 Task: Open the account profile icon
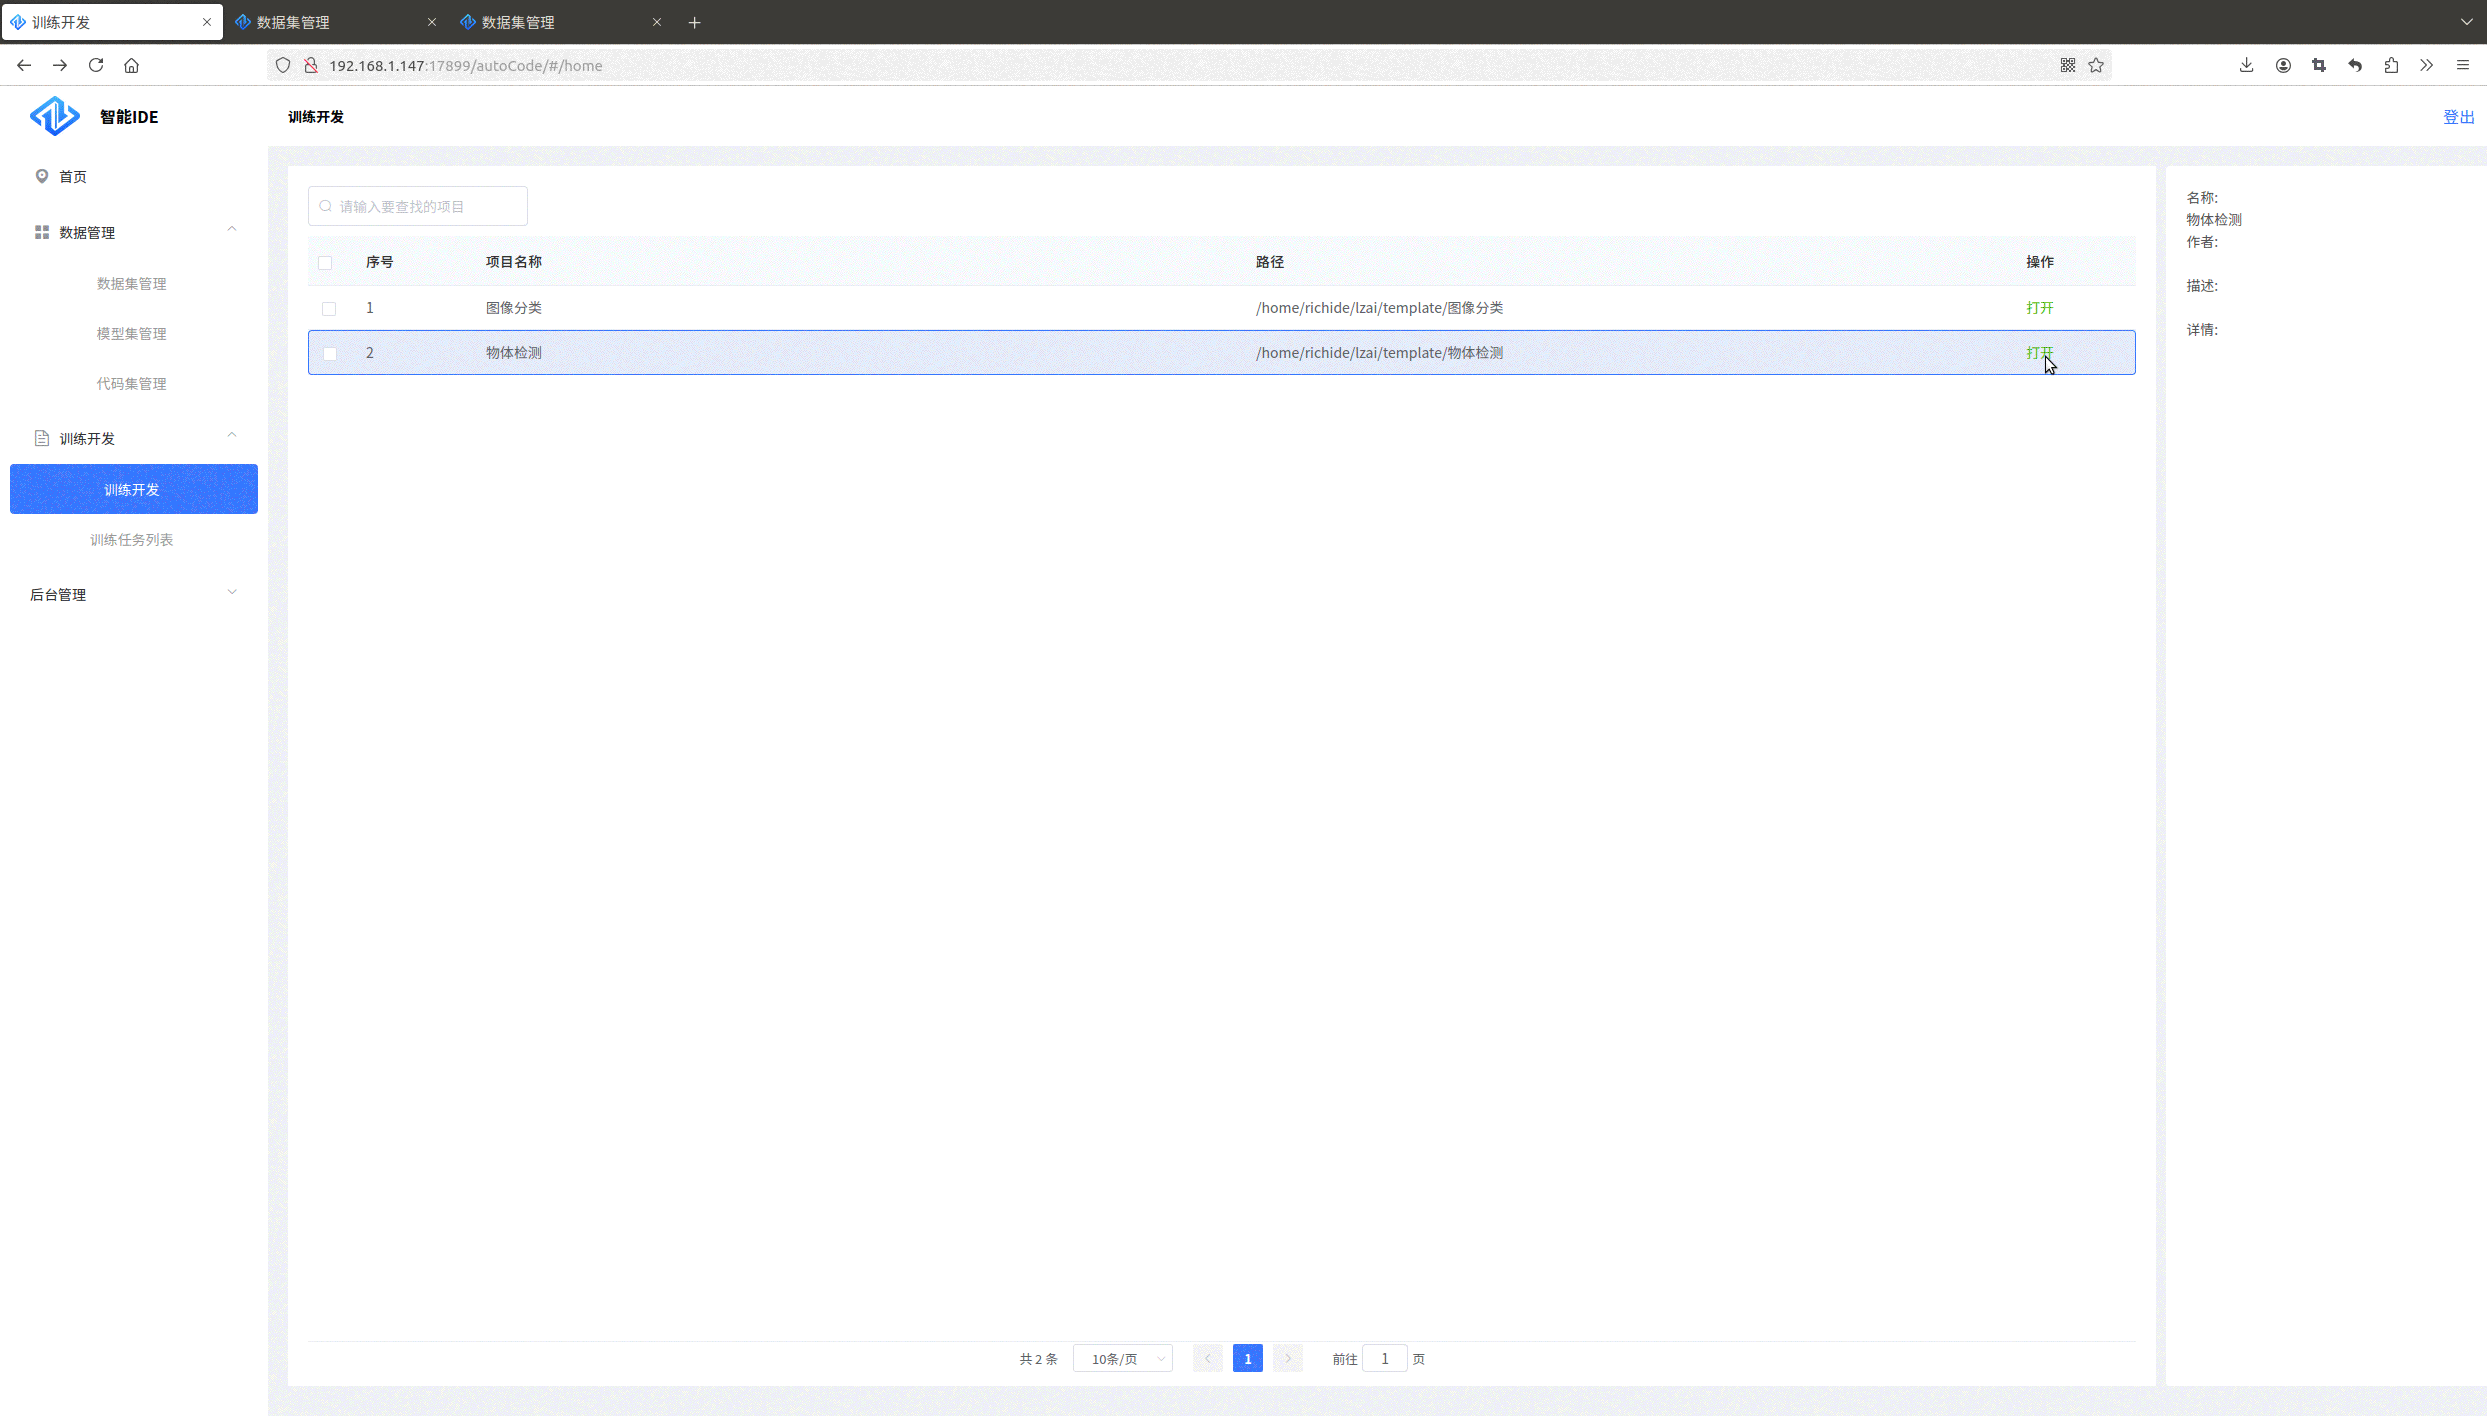(2283, 65)
